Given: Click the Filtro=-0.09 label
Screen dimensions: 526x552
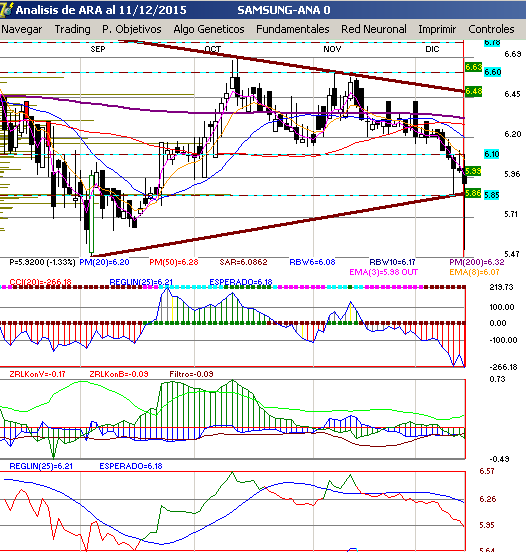Looking at the screenshot, I should [x=191, y=374].
